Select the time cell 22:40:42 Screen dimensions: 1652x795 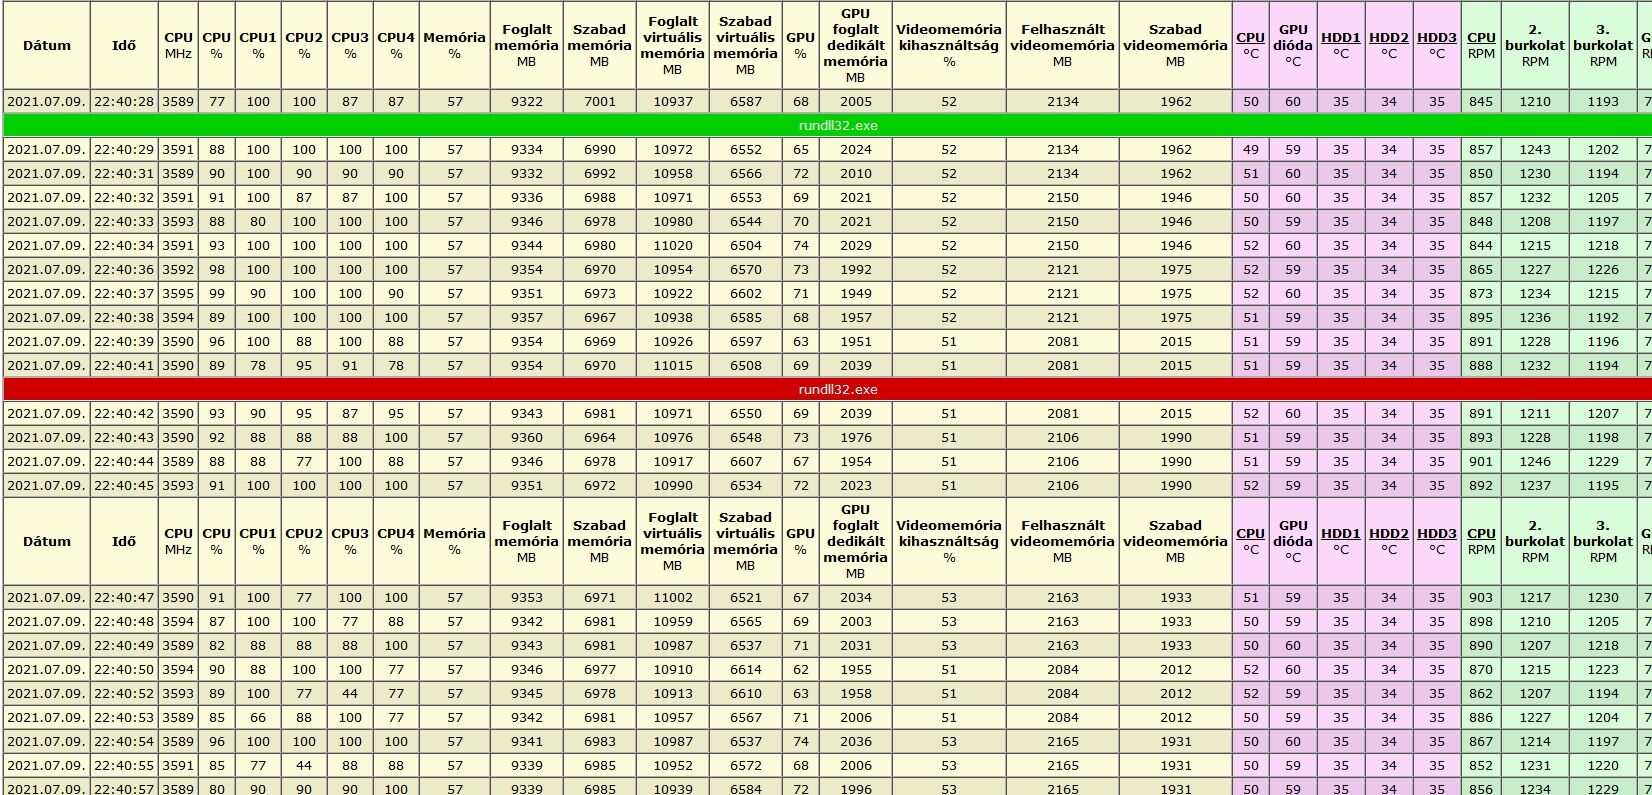tap(124, 414)
